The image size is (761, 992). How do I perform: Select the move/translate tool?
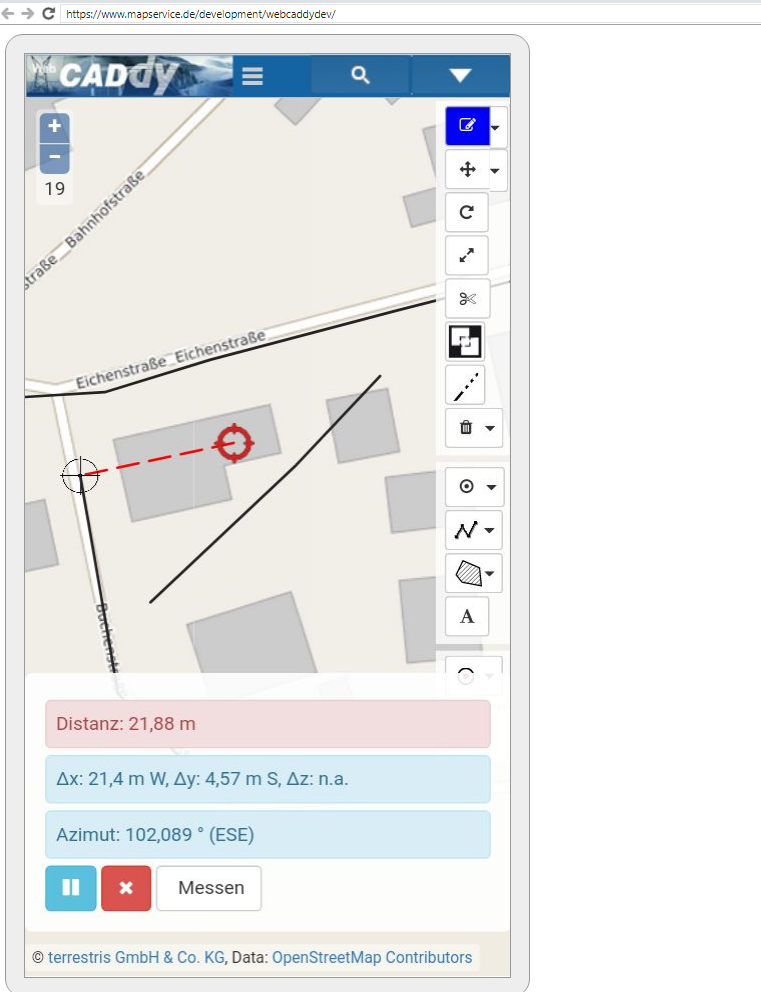tap(467, 170)
